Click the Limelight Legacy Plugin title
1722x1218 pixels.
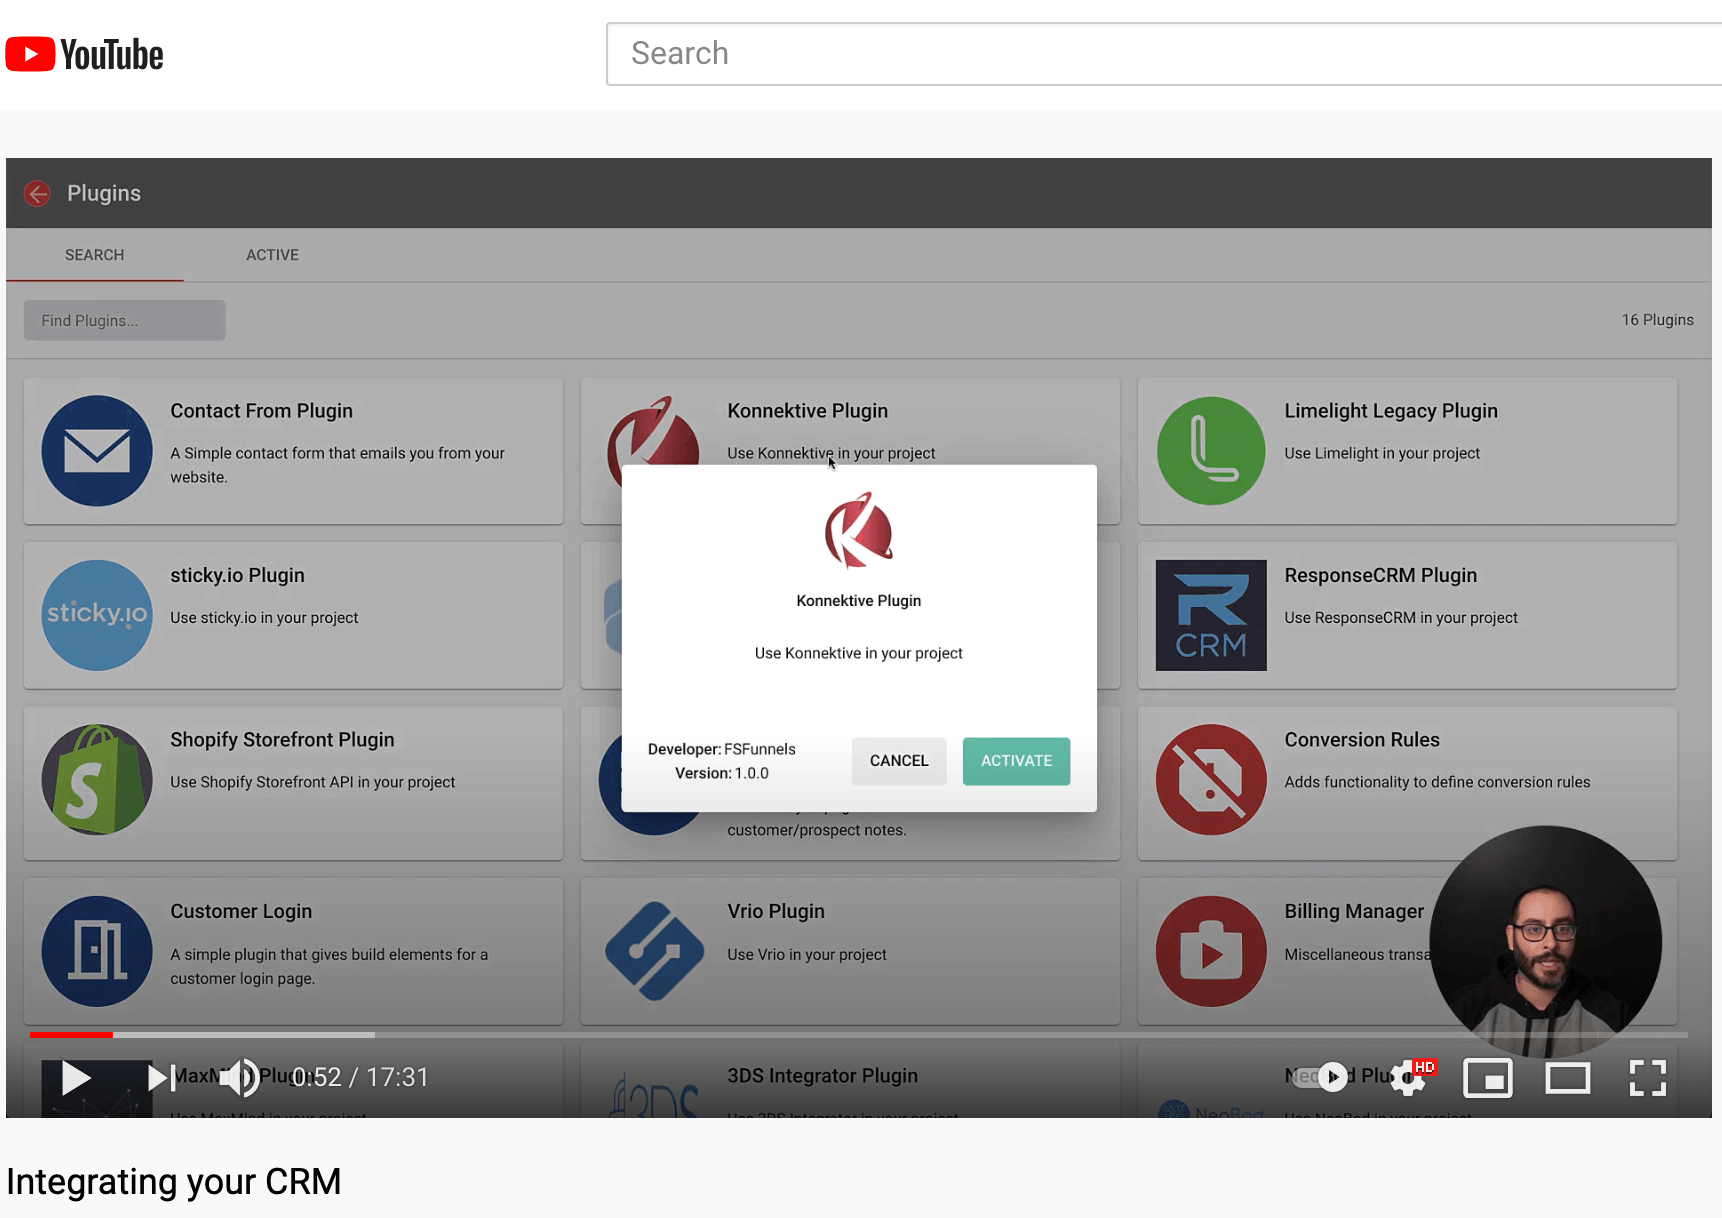[x=1391, y=411]
